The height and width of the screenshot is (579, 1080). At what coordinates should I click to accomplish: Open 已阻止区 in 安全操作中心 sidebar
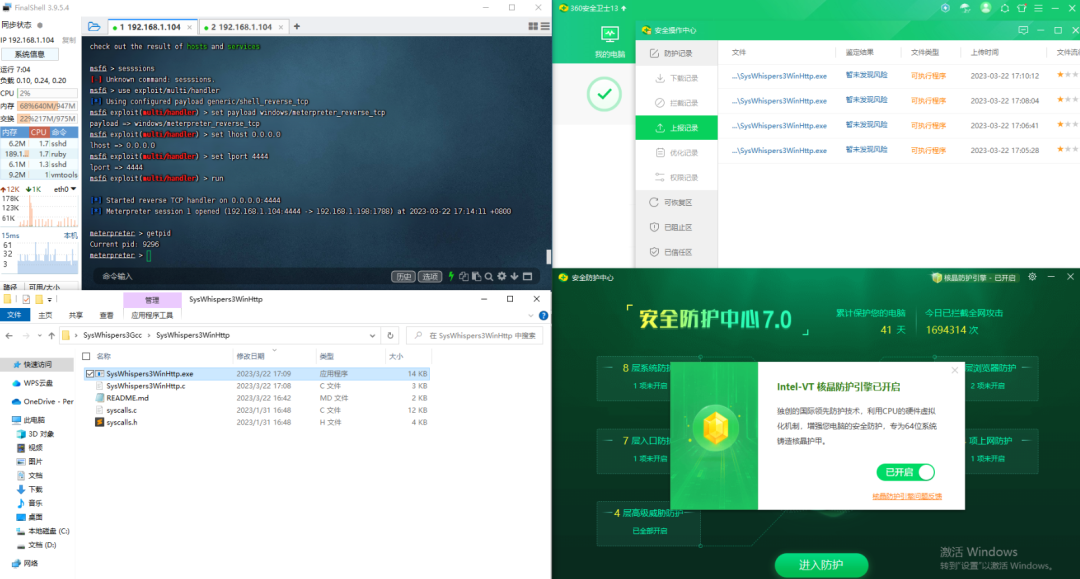pyautogui.click(x=676, y=227)
